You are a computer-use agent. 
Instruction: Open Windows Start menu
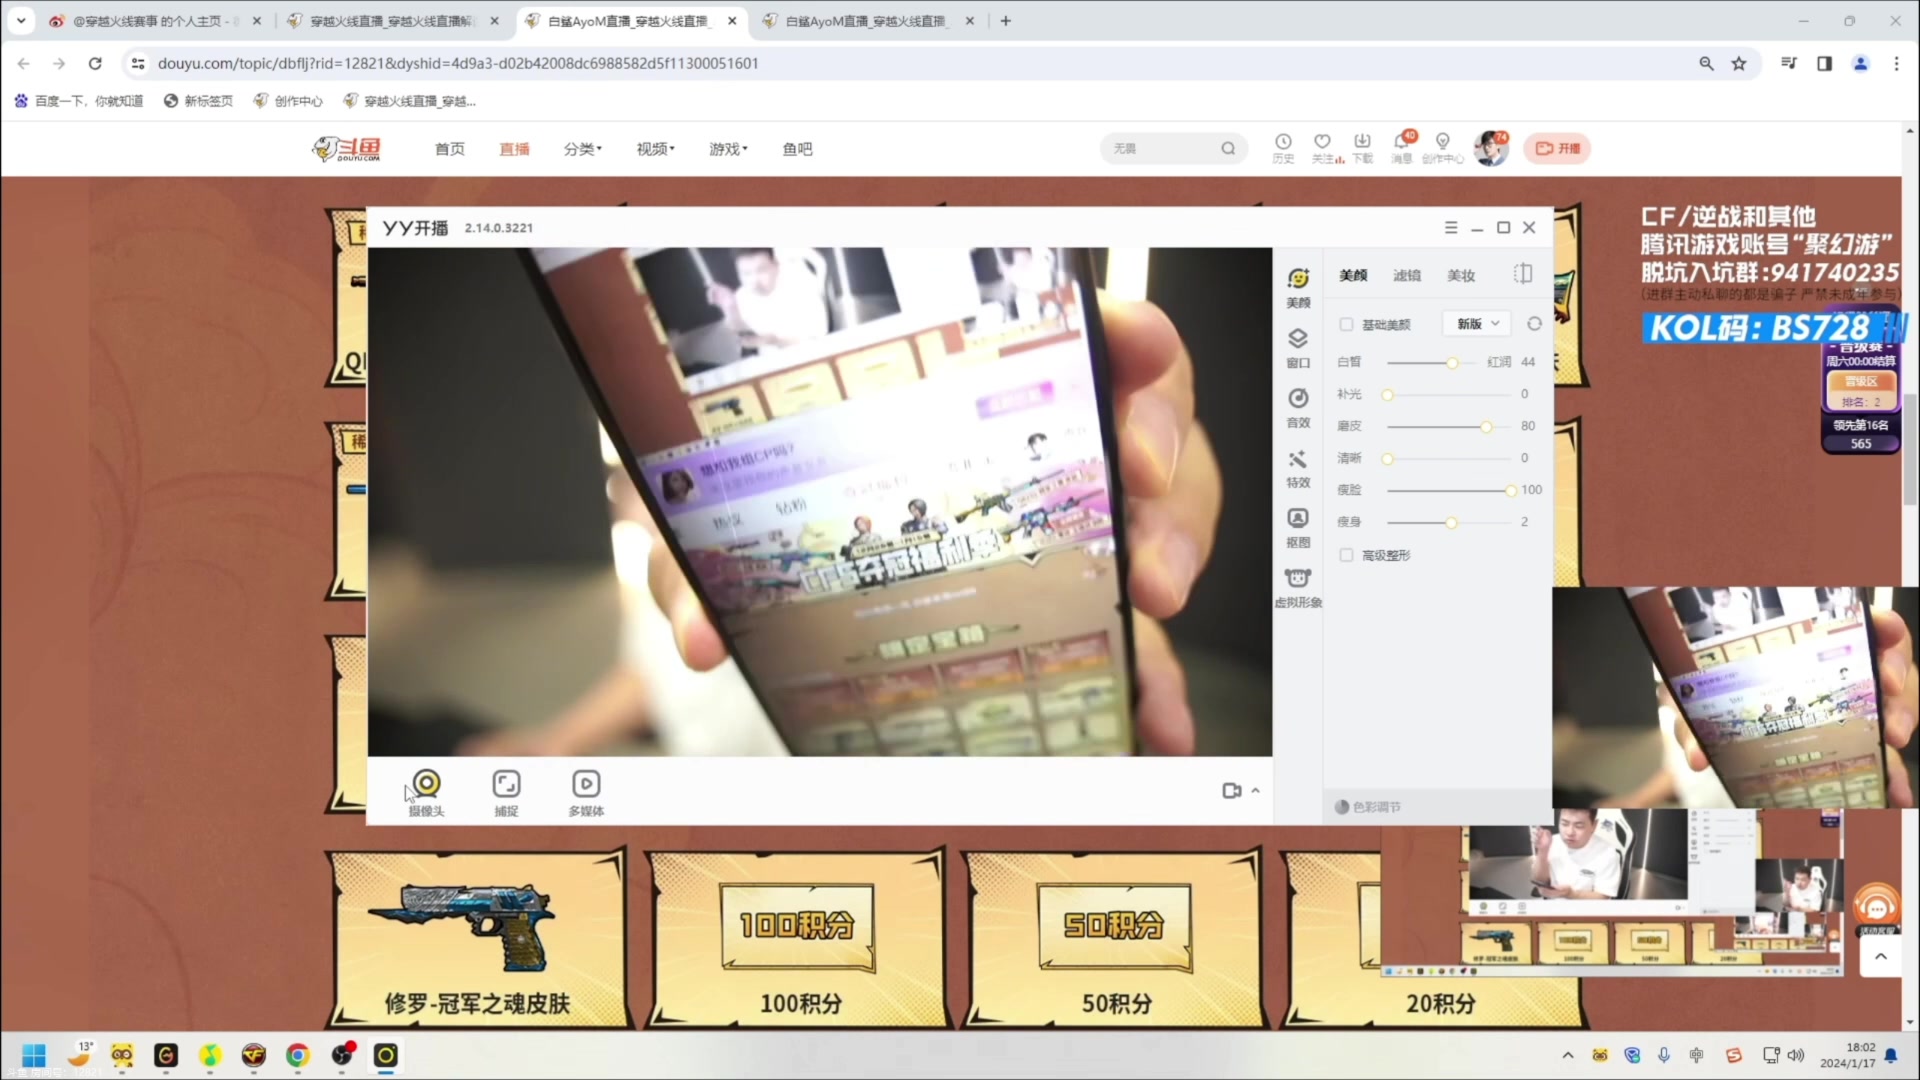pyautogui.click(x=34, y=1055)
